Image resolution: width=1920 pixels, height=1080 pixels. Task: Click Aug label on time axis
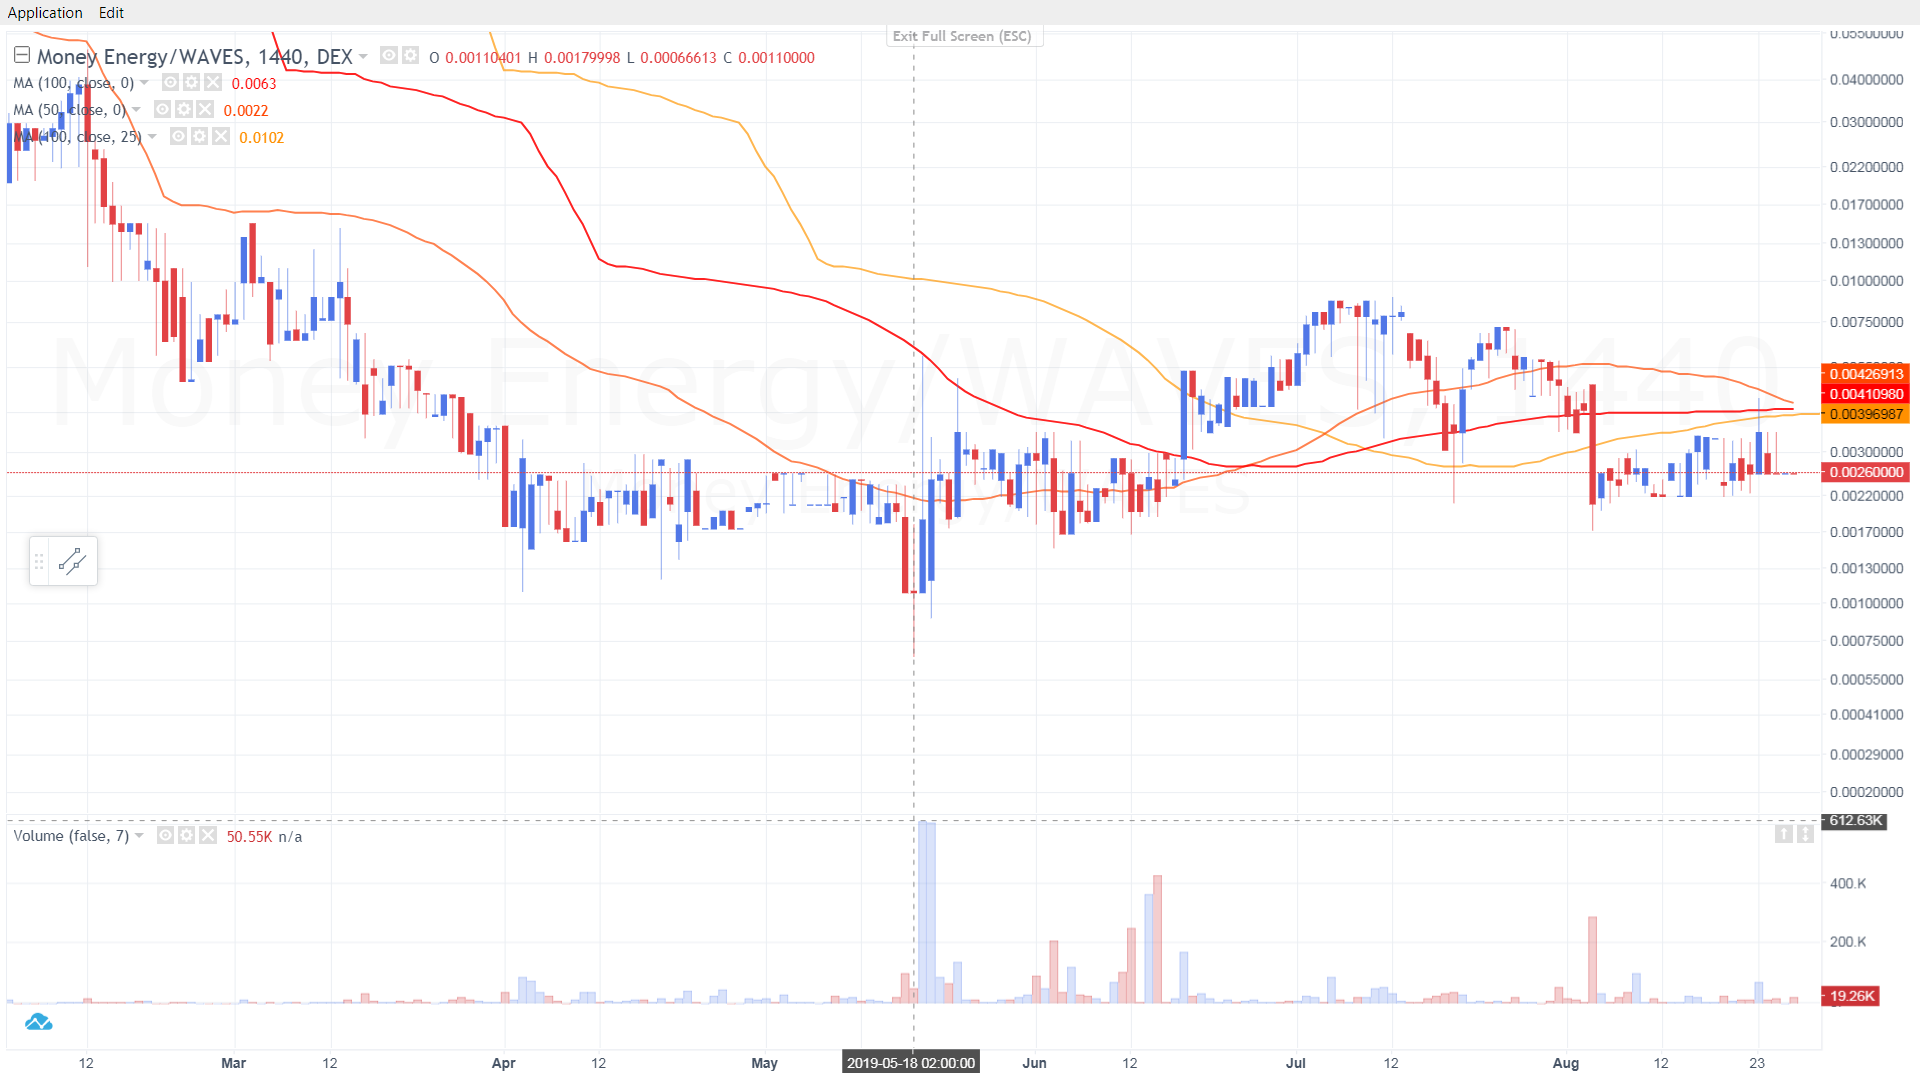1566,1063
